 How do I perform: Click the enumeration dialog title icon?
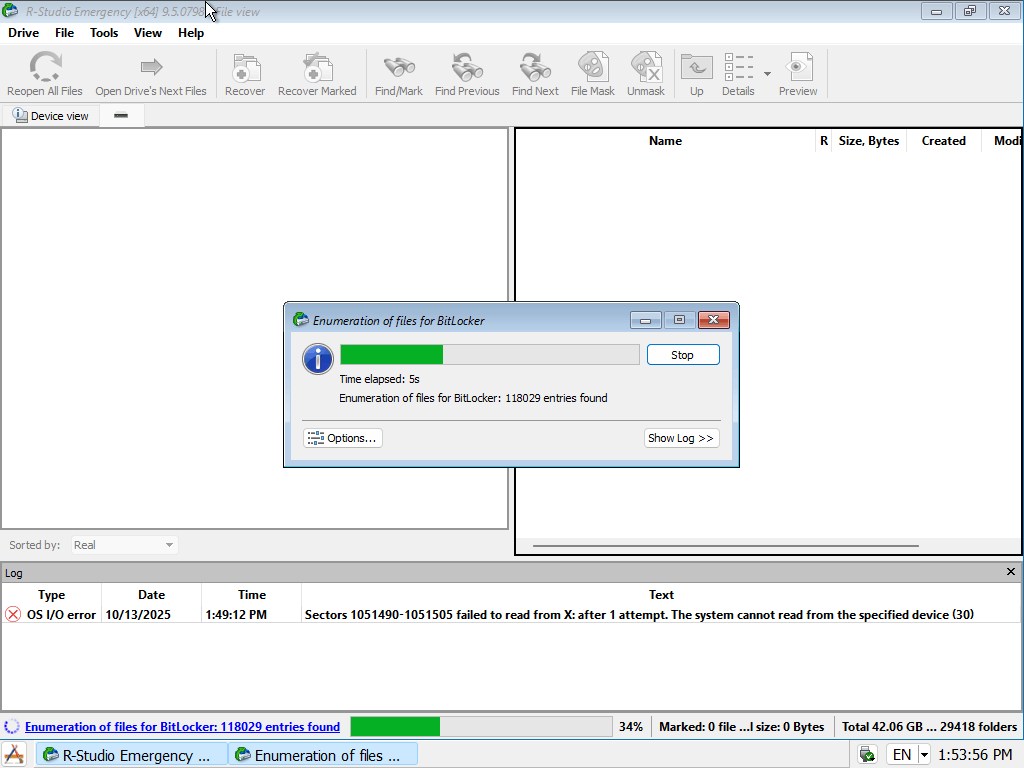(x=300, y=319)
